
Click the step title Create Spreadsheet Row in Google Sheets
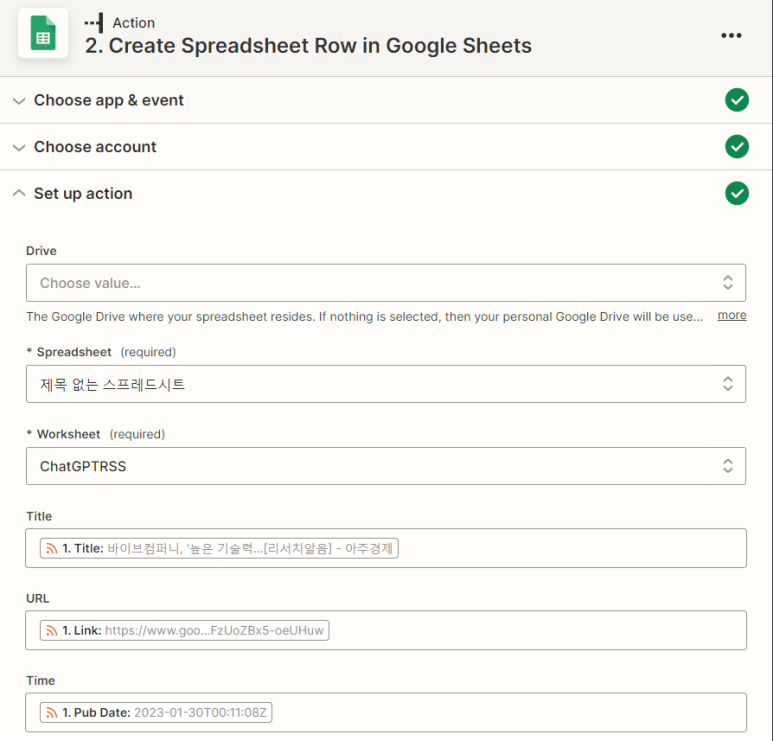tap(308, 46)
